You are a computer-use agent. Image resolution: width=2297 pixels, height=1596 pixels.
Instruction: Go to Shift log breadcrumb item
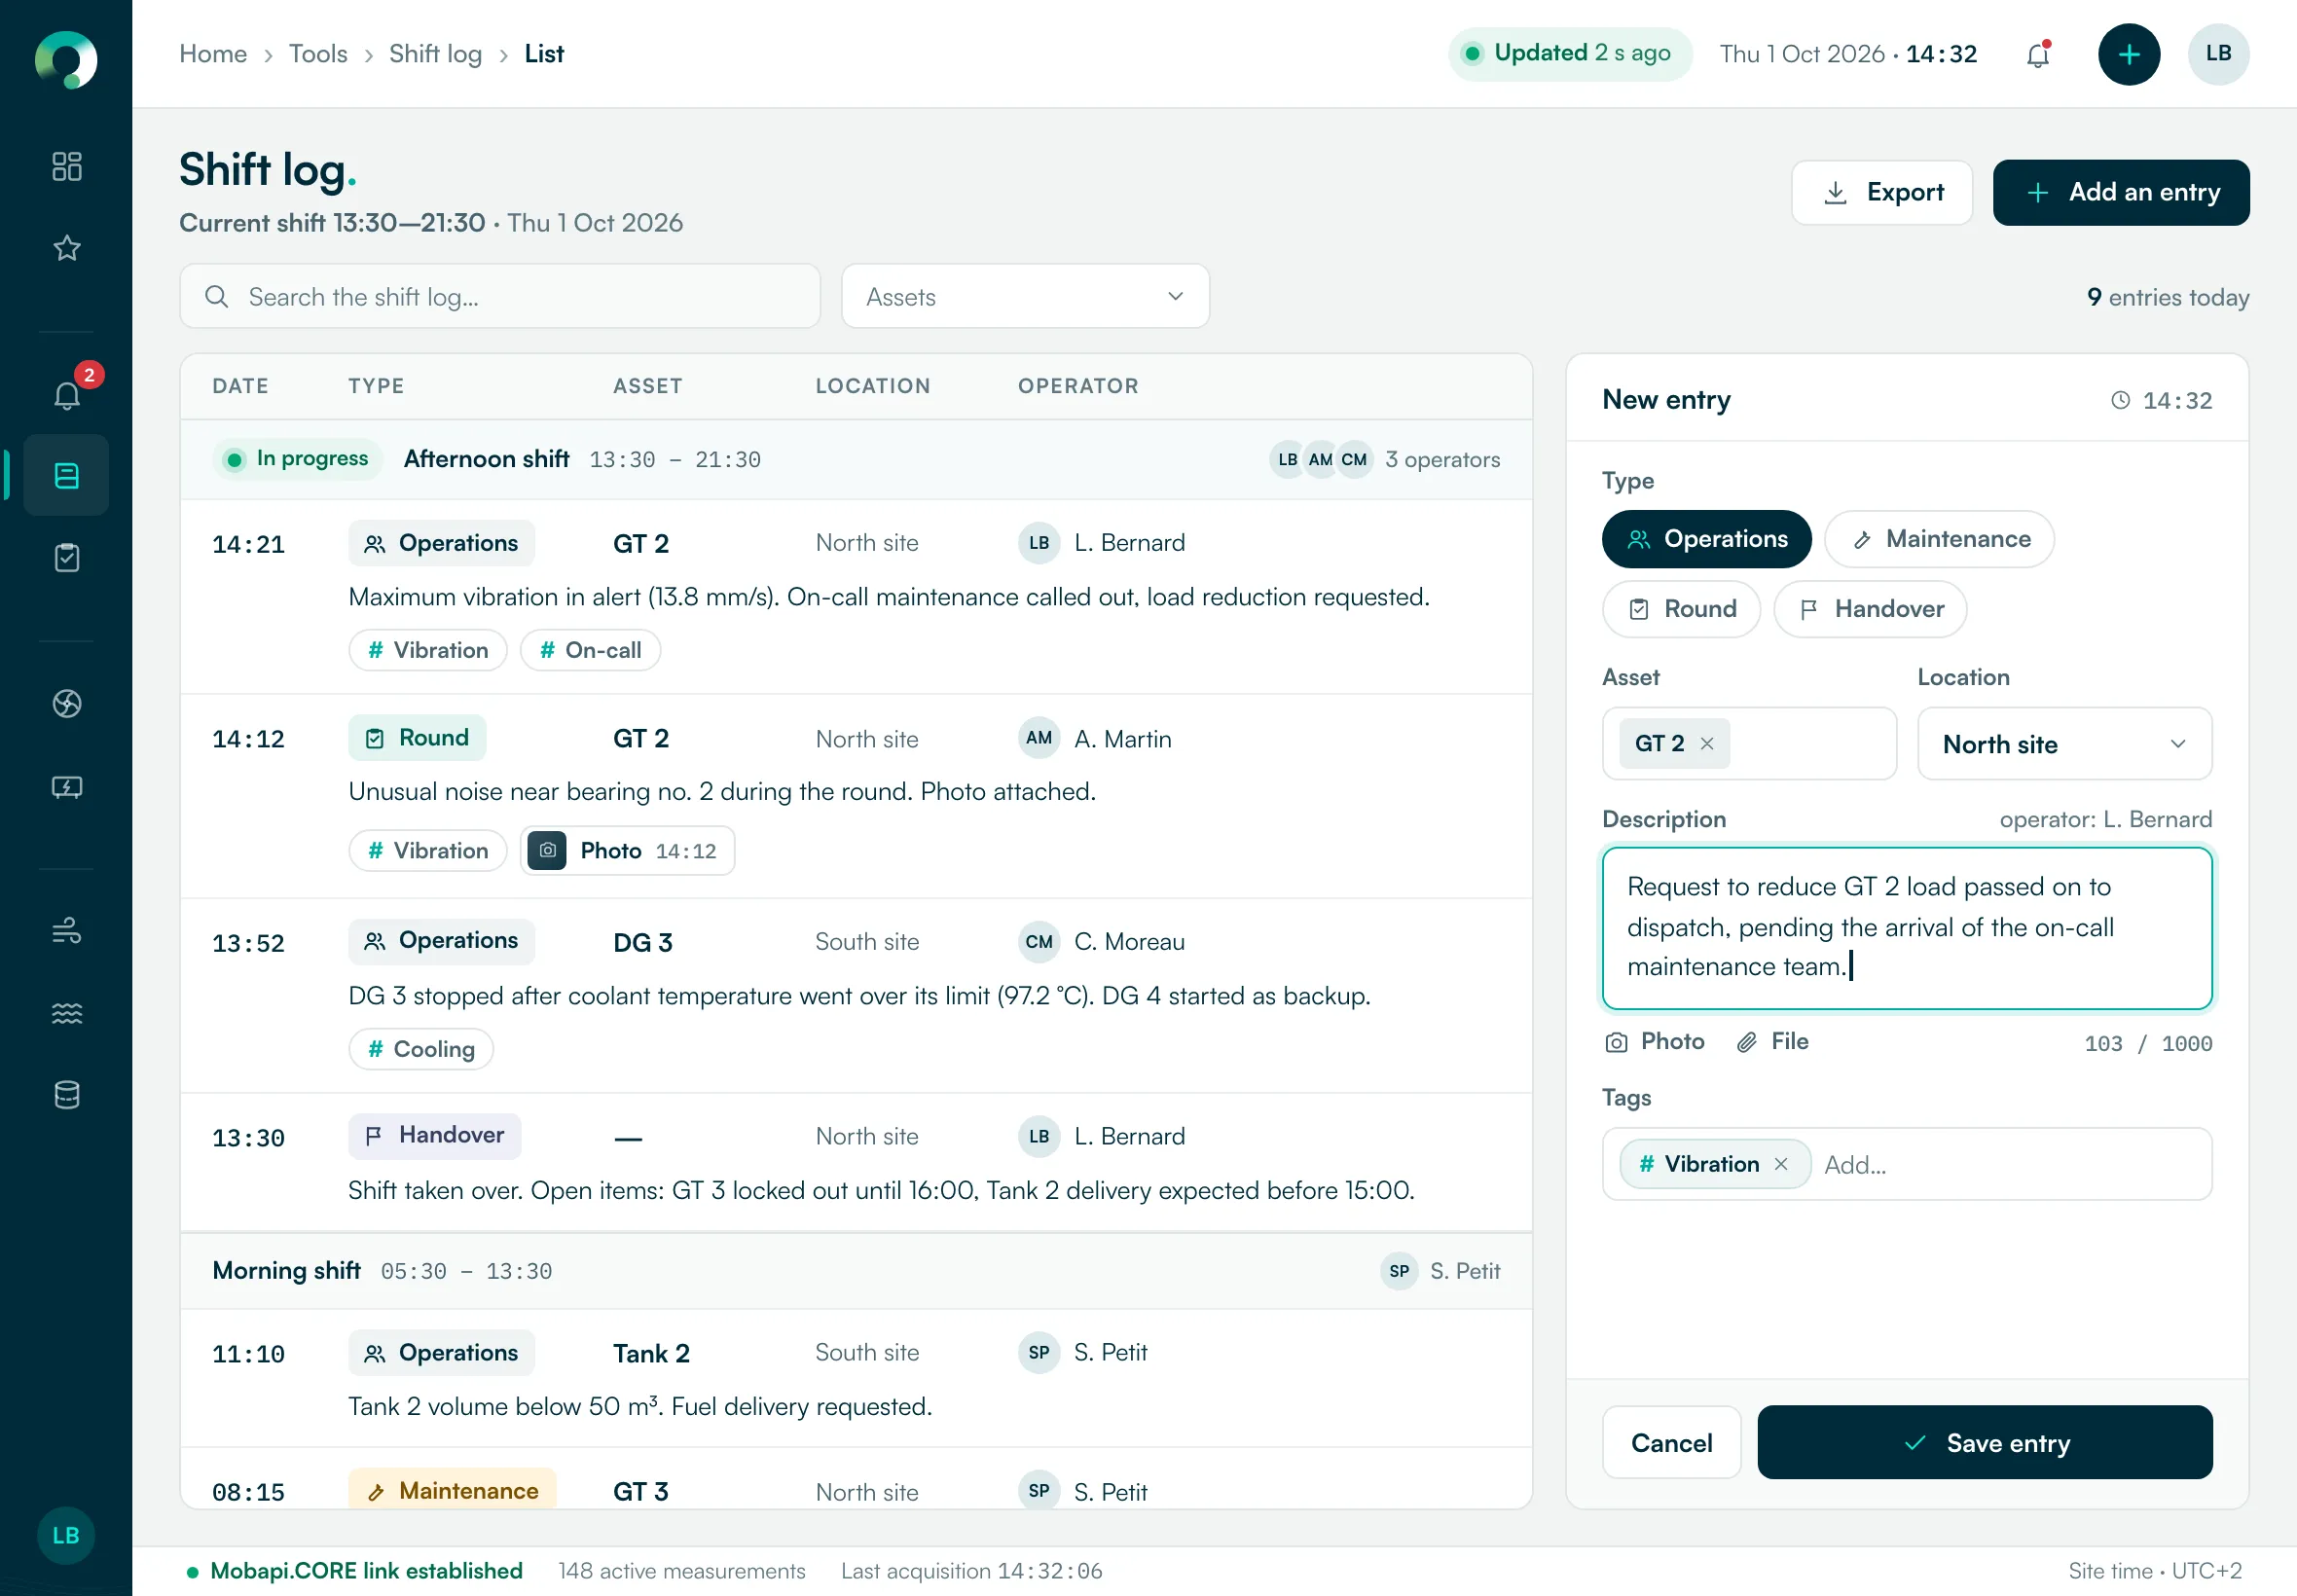point(435,54)
